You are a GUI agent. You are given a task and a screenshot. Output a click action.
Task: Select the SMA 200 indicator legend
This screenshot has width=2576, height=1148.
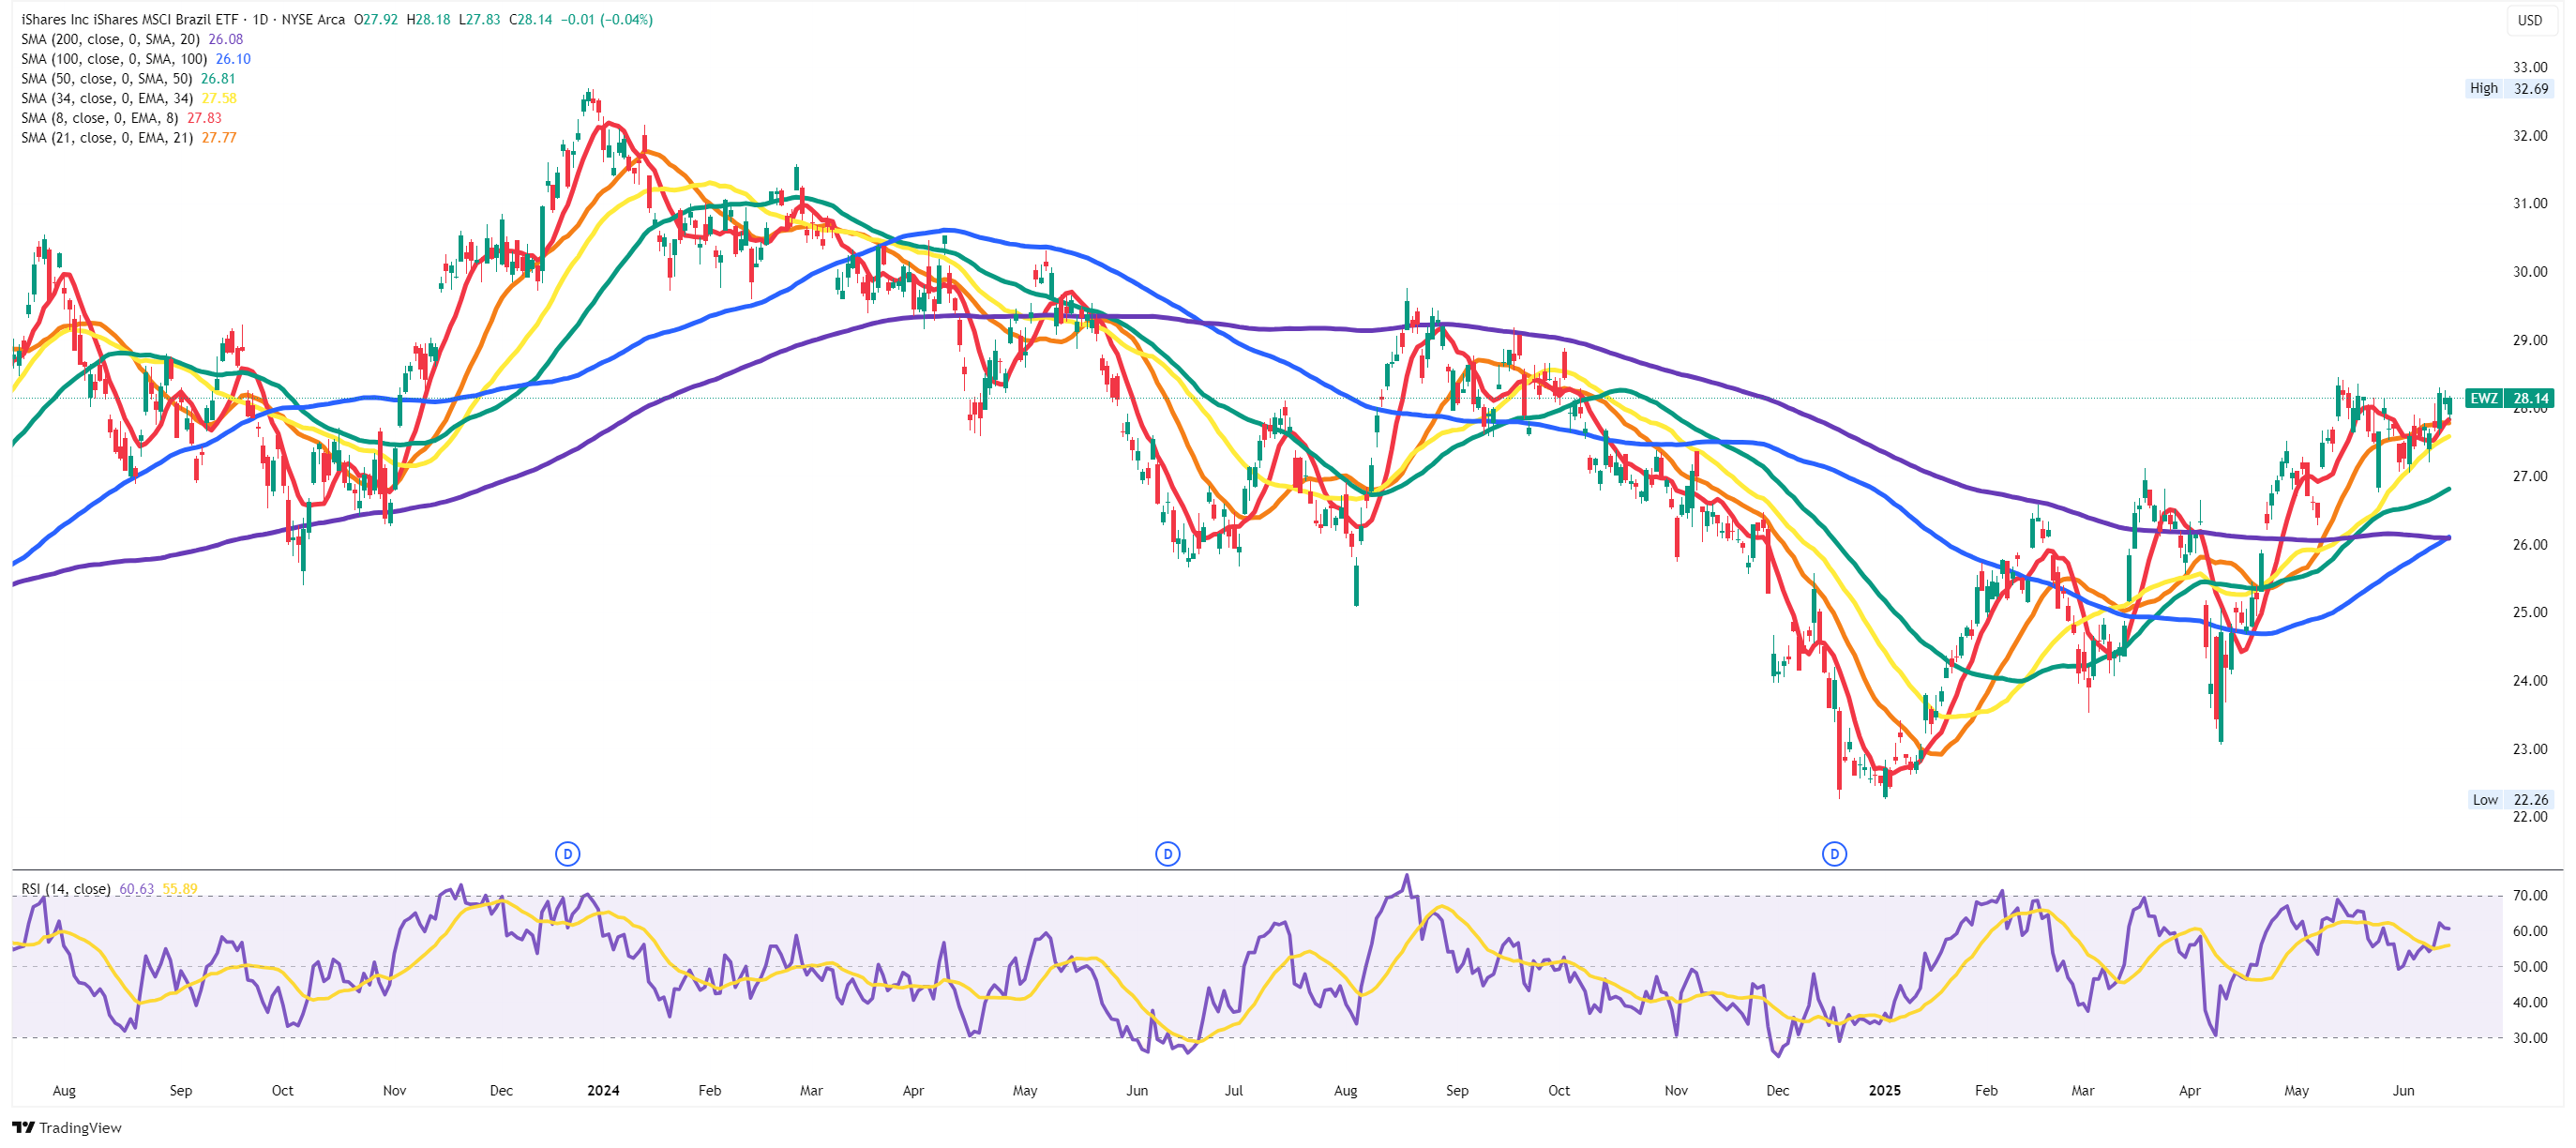coord(110,39)
